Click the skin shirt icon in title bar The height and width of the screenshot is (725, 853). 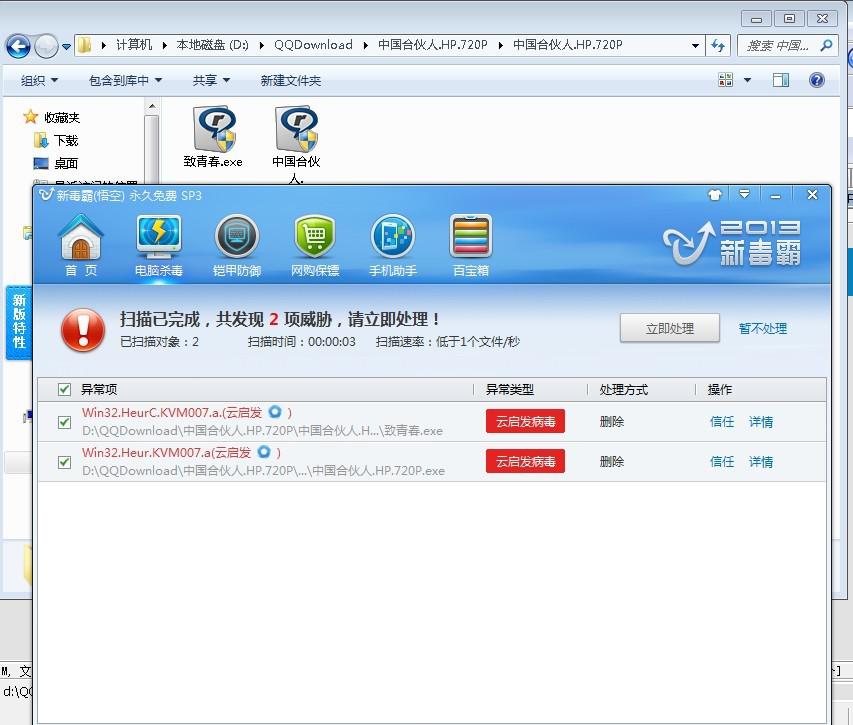[715, 195]
